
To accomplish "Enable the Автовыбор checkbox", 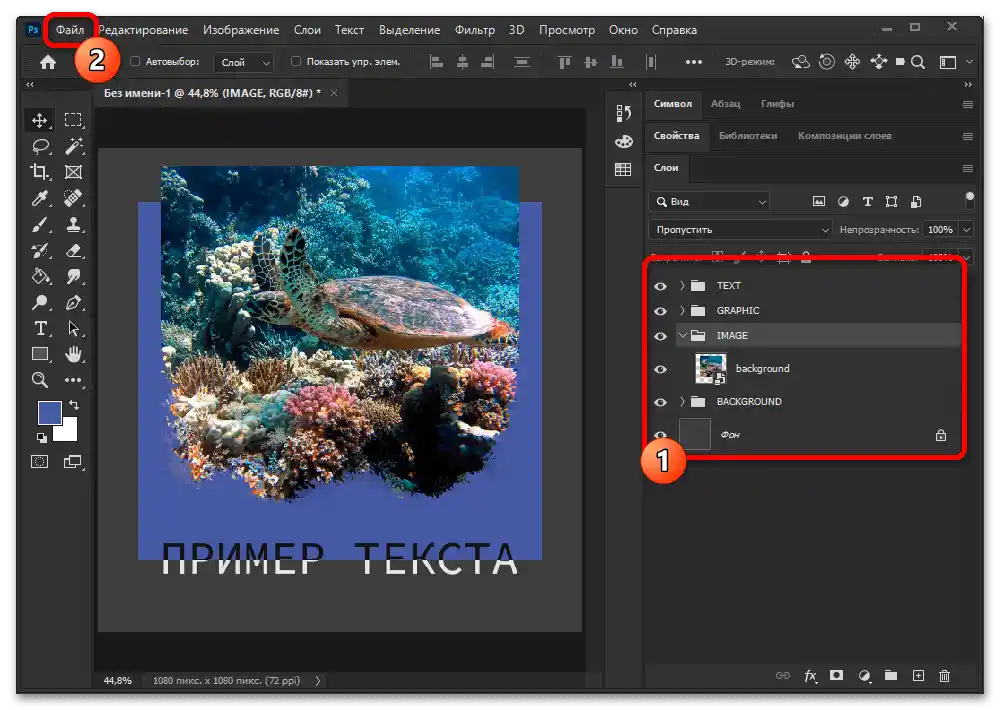I will click(135, 62).
